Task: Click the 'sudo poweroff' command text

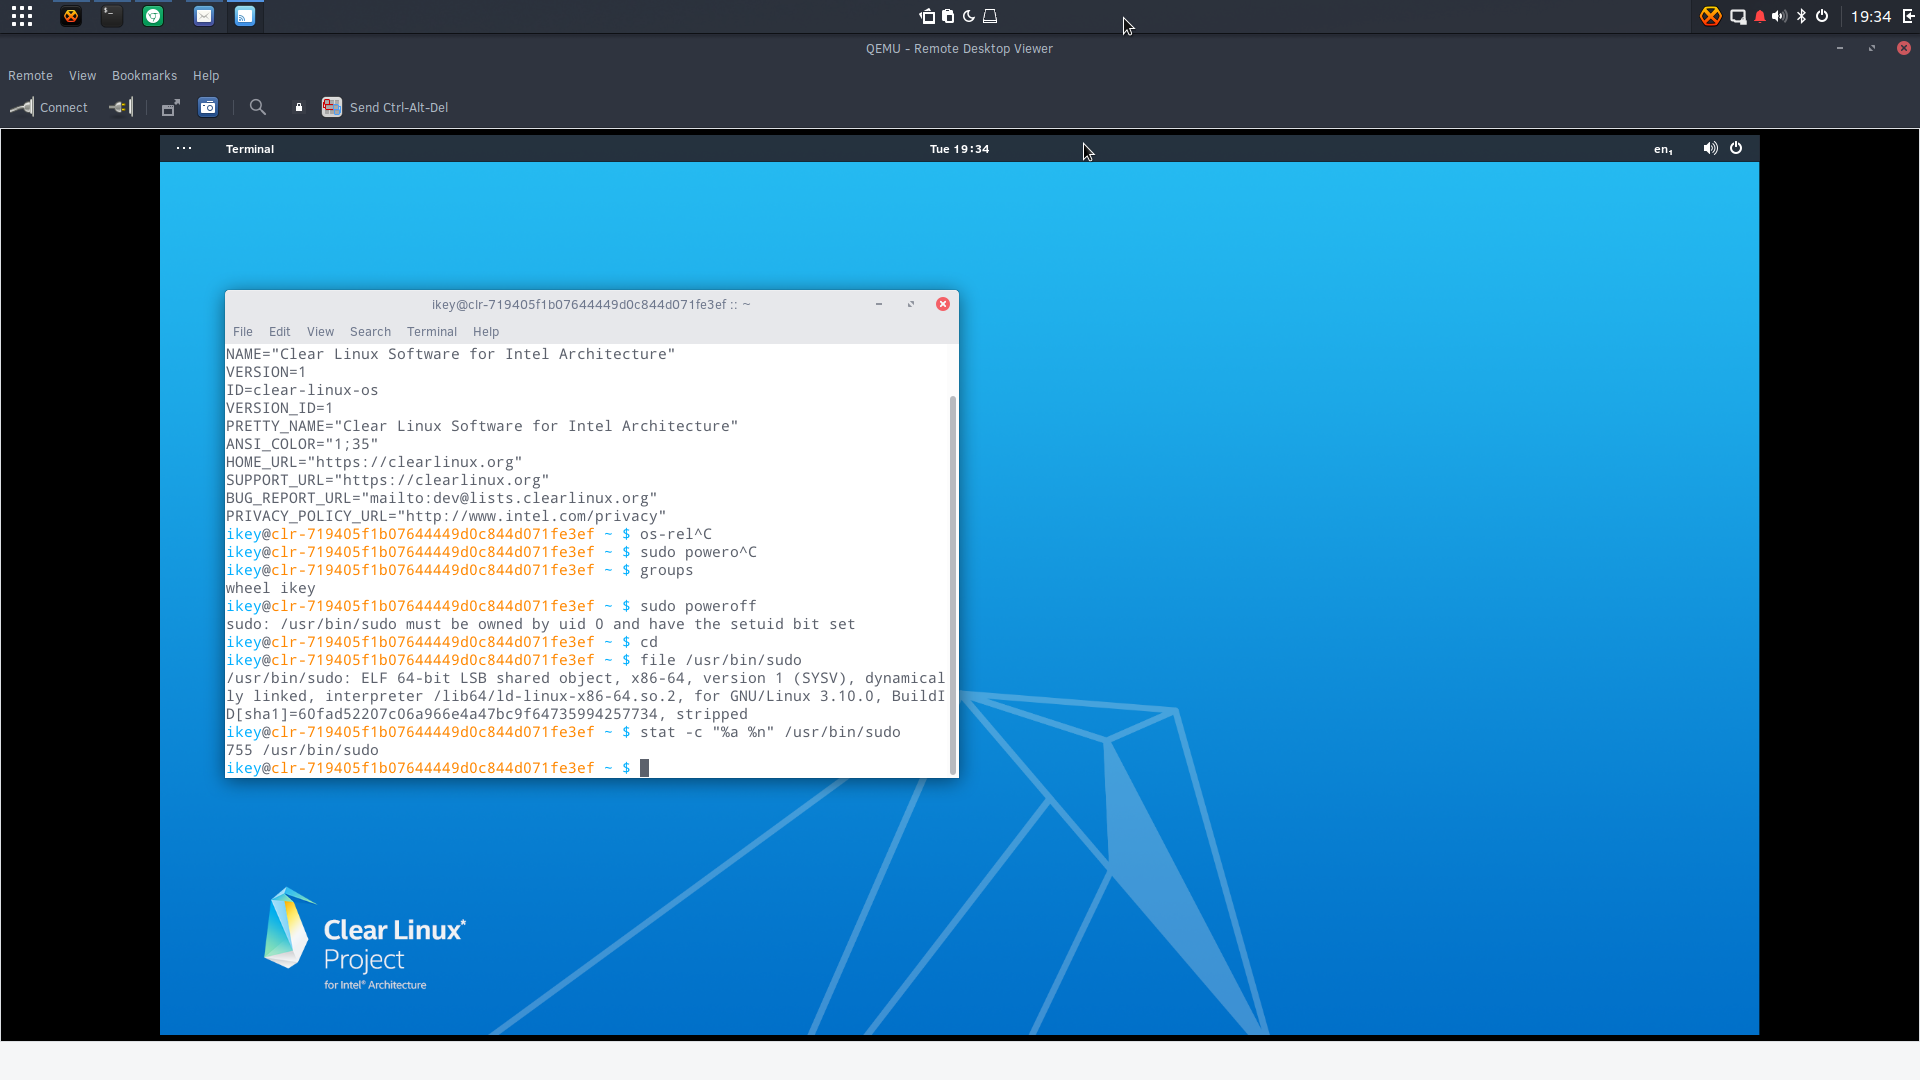Action: click(x=698, y=606)
